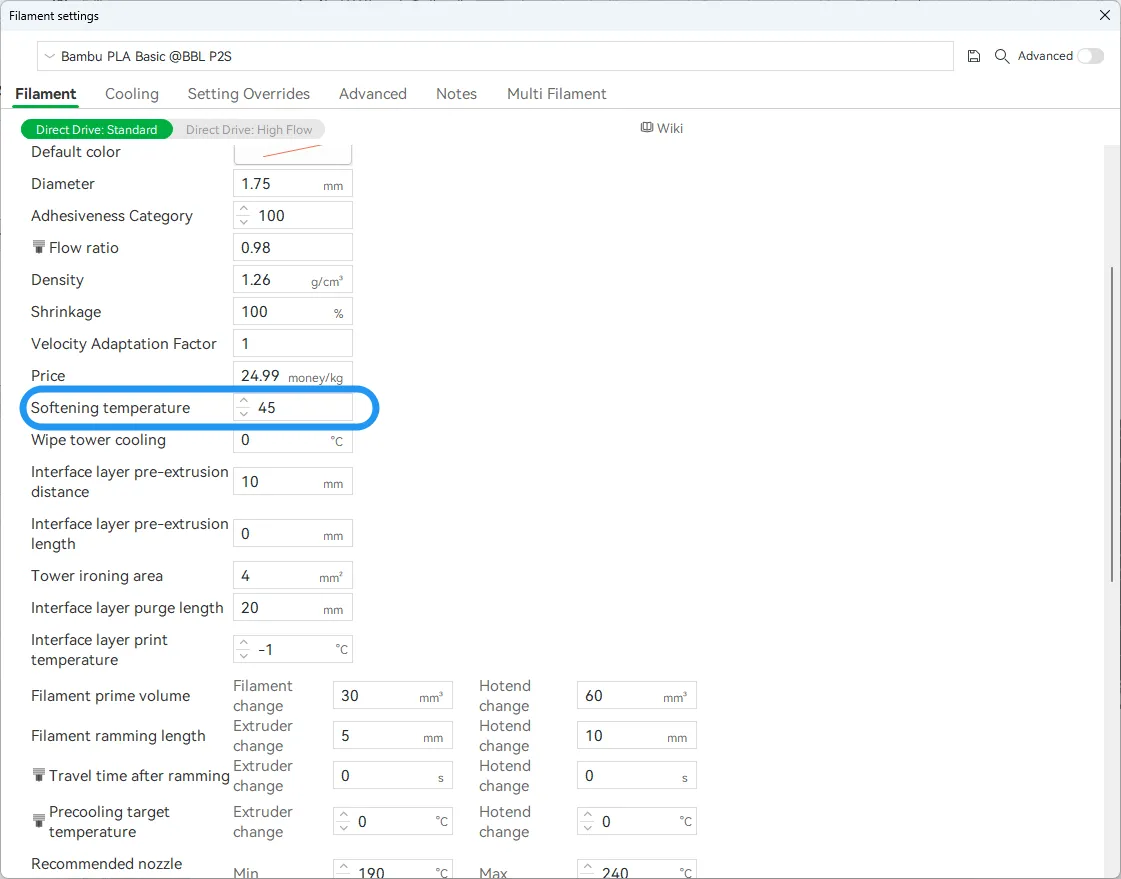Increase Interface layer print temperature stepper
Image resolution: width=1121 pixels, height=879 pixels.
(x=244, y=643)
